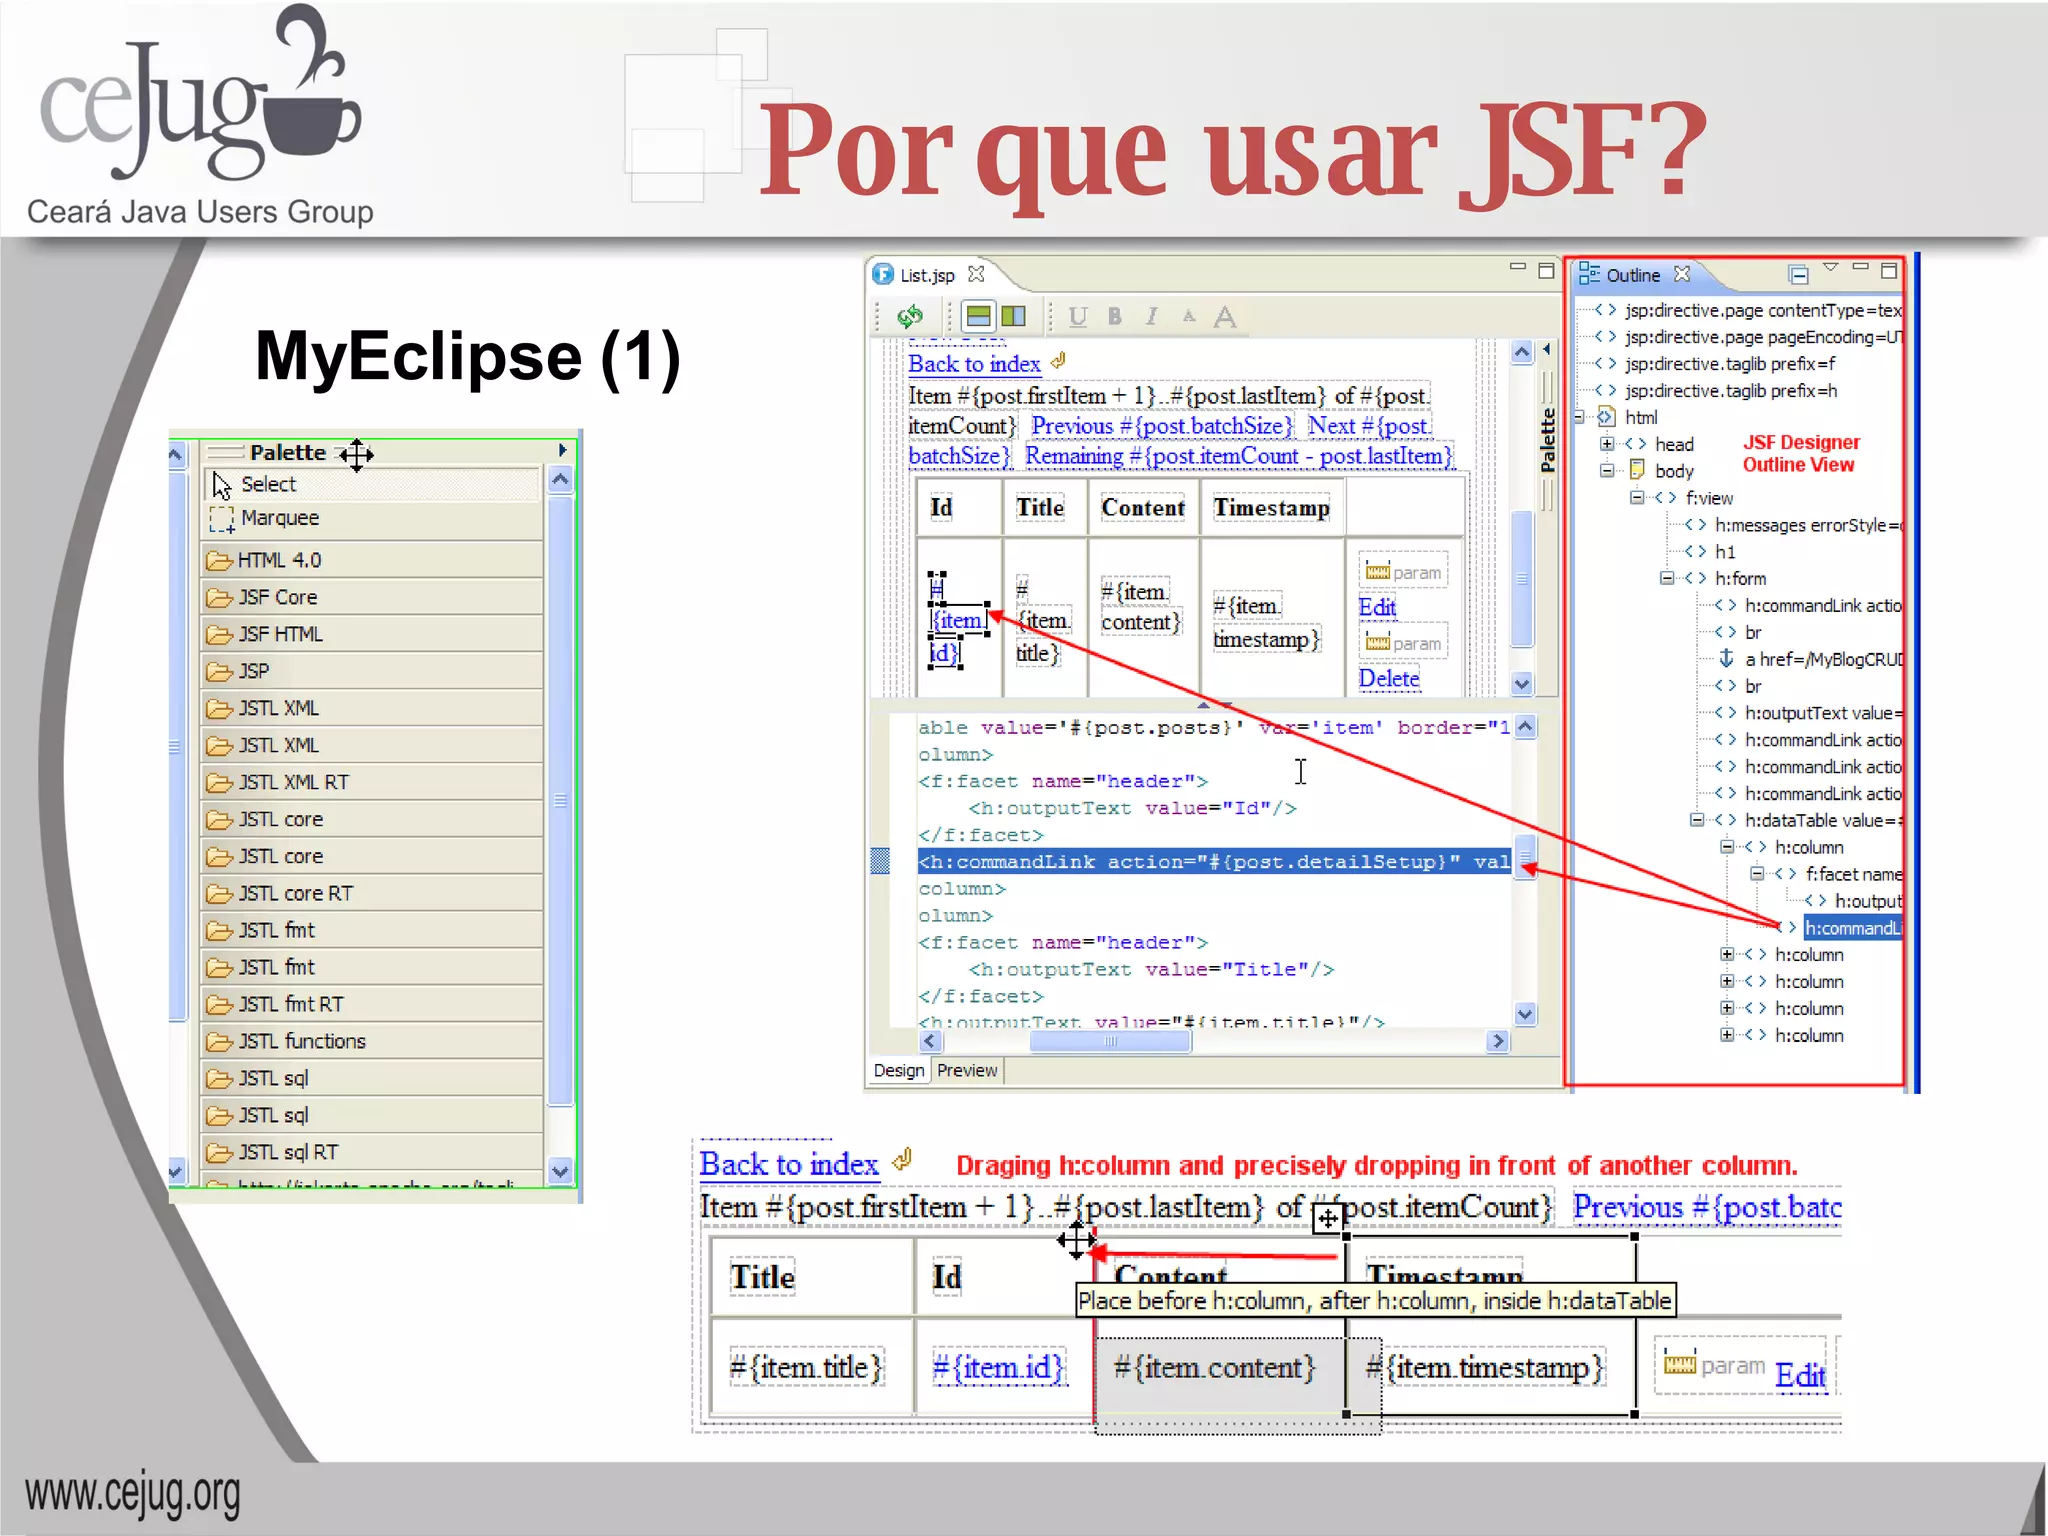Click the Timestamp column header cell
The height and width of the screenshot is (1536, 2048).
tap(1272, 508)
